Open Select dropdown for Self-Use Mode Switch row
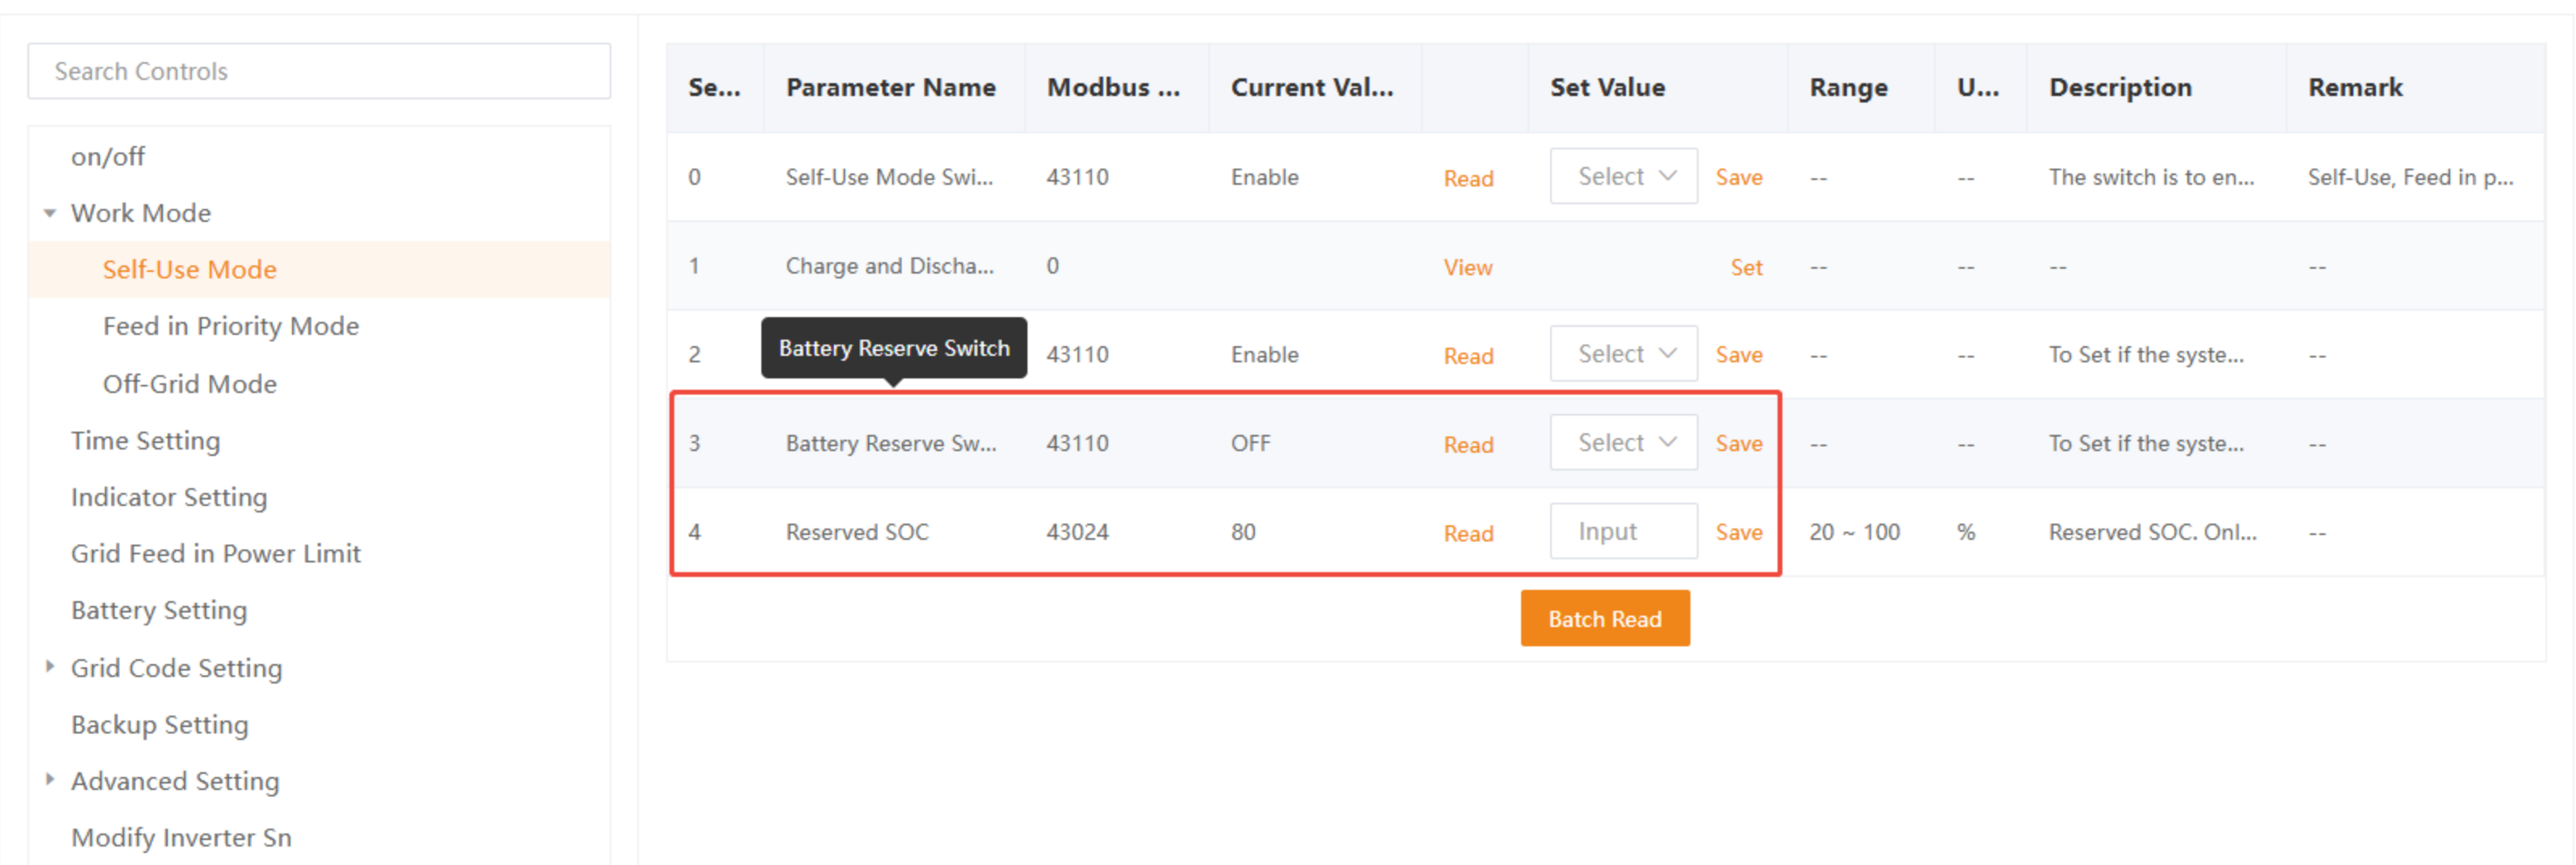This screenshot has width=2576, height=865. click(x=1622, y=177)
